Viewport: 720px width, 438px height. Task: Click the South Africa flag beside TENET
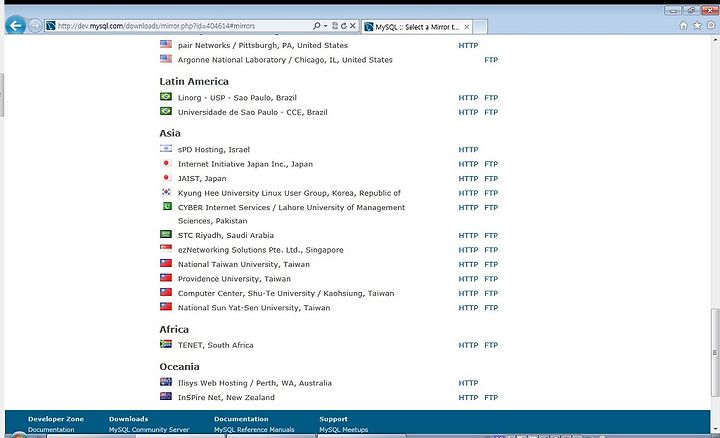166,344
